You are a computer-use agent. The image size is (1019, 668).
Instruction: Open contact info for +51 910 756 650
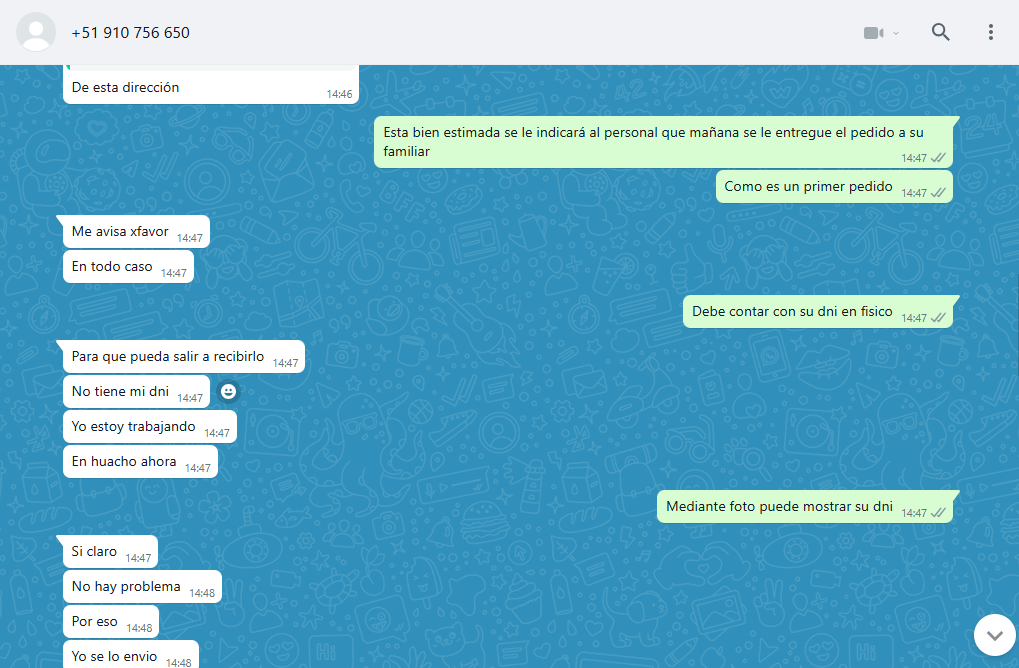130,33
